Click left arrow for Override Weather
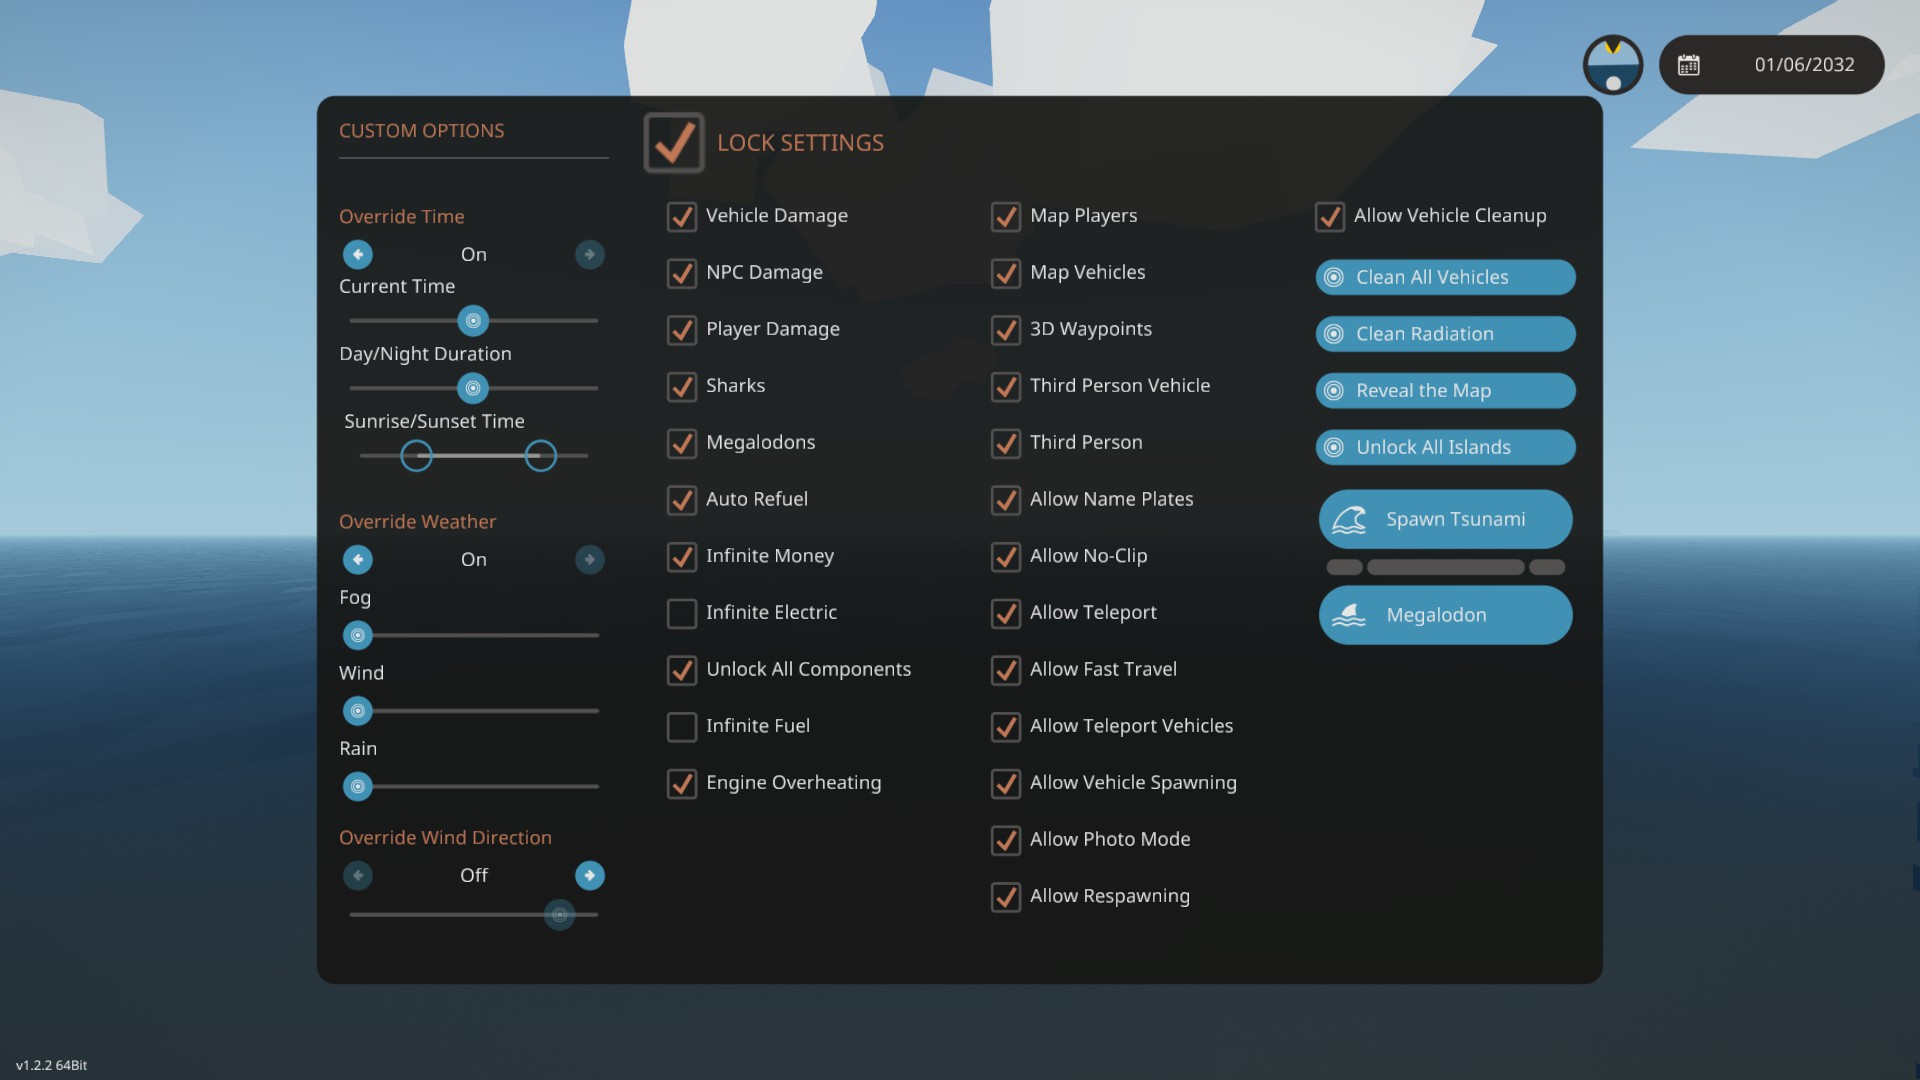1920x1080 pixels. click(x=357, y=559)
